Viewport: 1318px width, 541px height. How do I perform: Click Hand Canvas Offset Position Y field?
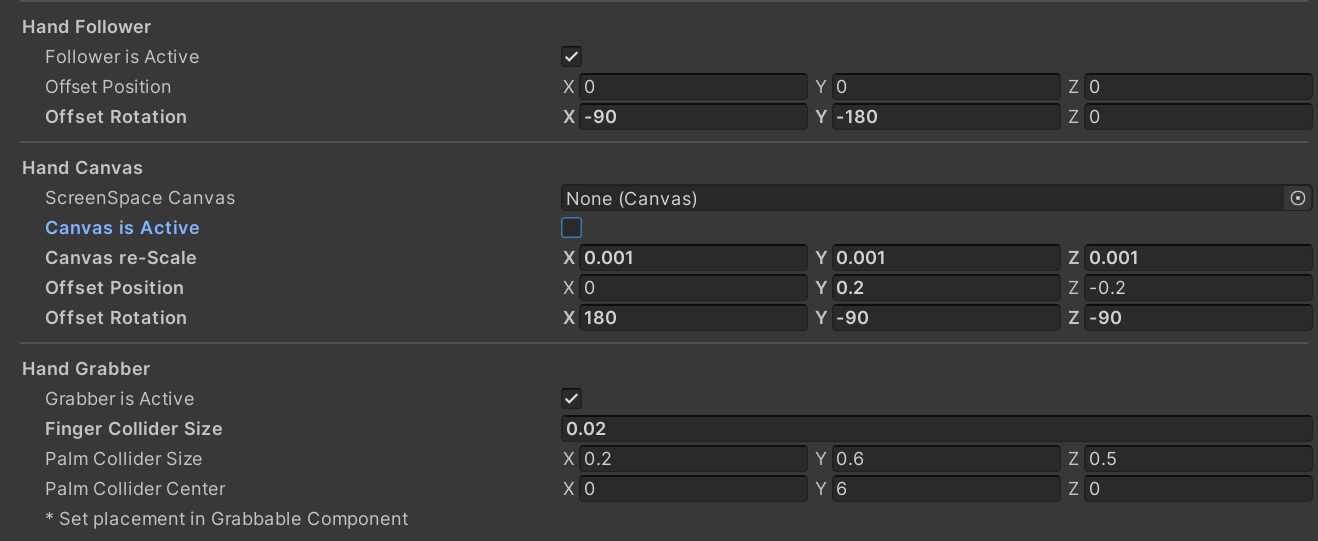point(945,288)
